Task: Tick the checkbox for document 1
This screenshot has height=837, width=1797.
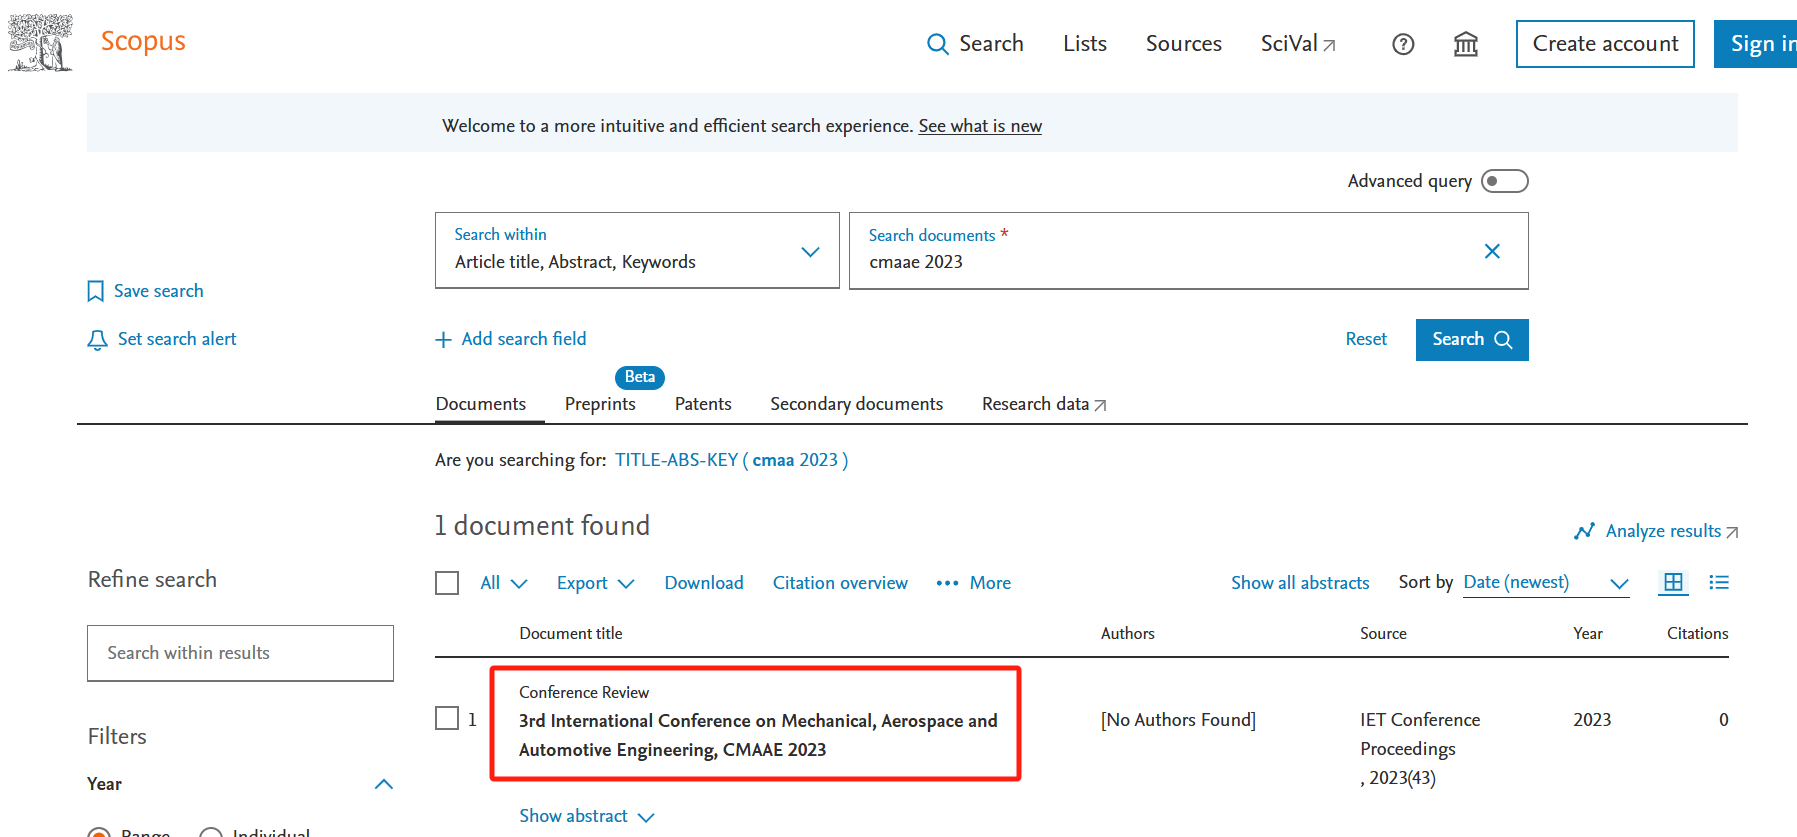Action: 447,718
